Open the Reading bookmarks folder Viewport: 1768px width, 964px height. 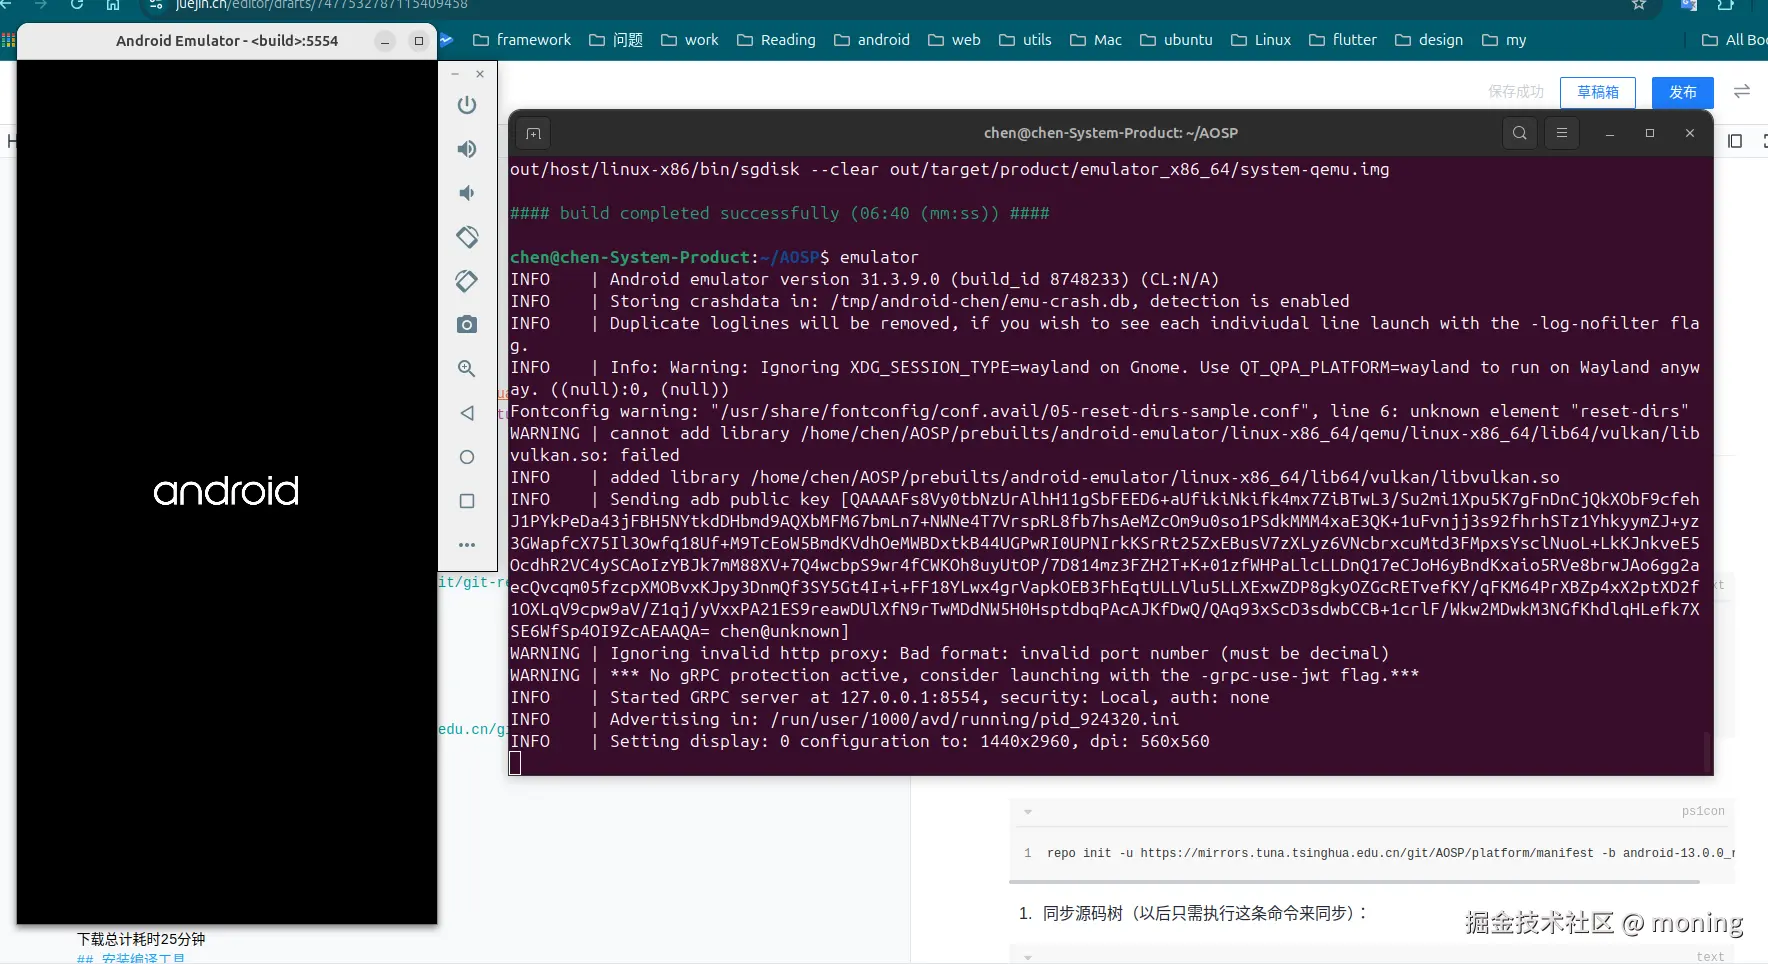776,40
